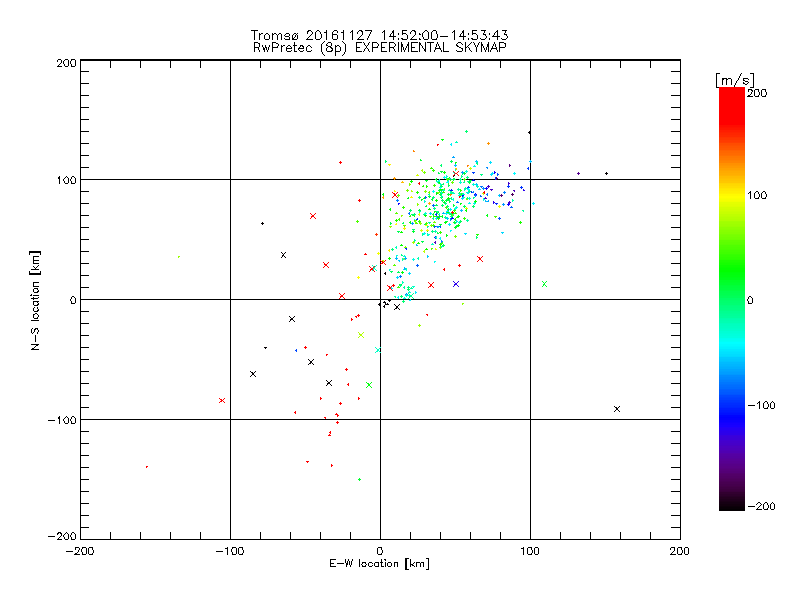Select the purple dot east of 100 km near N-S 105 km

point(579,173)
